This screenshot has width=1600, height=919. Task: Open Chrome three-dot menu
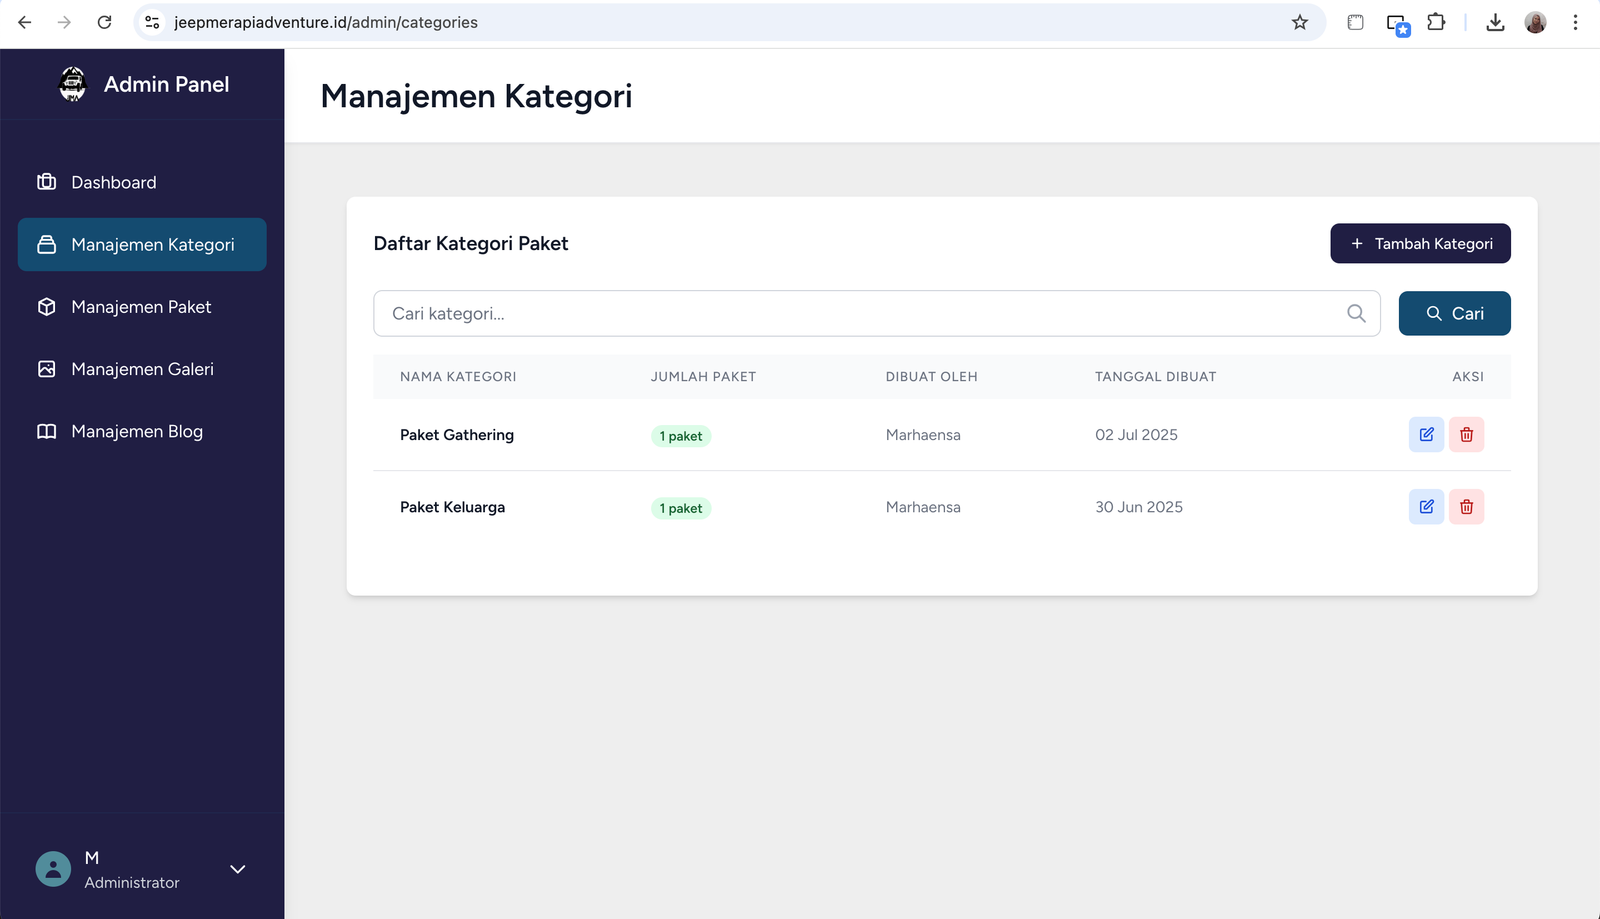(x=1575, y=22)
